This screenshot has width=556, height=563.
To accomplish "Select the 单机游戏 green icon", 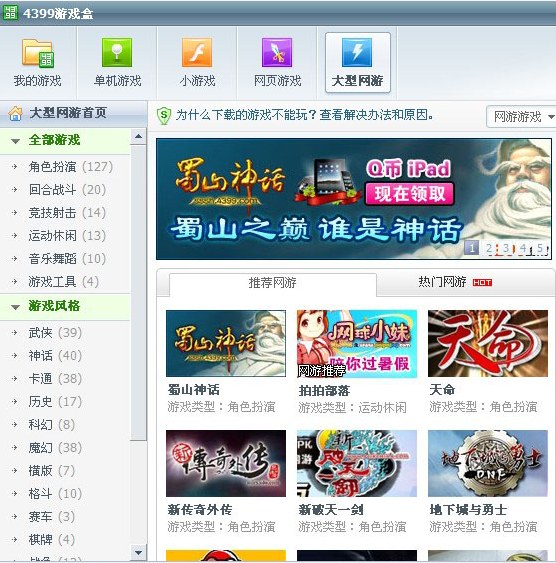I will 117,53.
